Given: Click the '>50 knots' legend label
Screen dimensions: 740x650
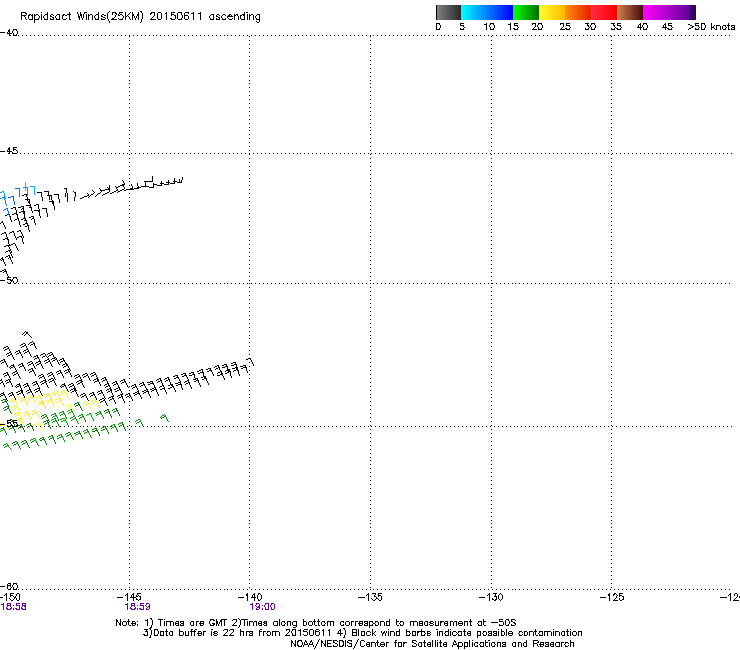Looking at the screenshot, I should (711, 27).
